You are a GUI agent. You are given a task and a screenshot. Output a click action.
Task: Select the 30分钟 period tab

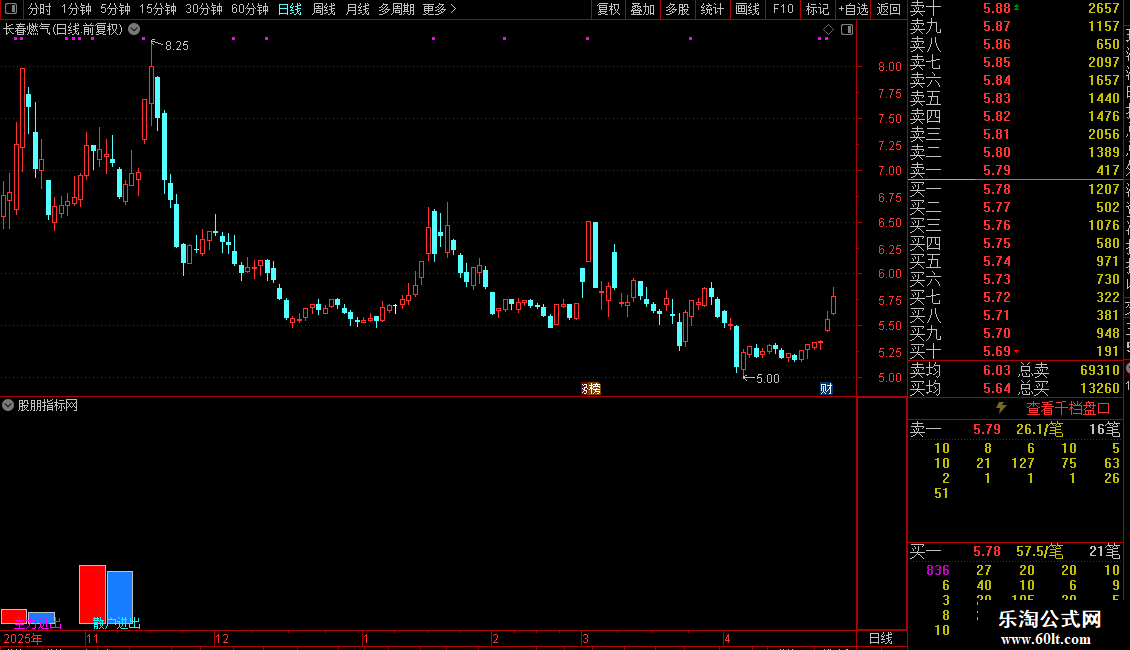[x=204, y=9]
